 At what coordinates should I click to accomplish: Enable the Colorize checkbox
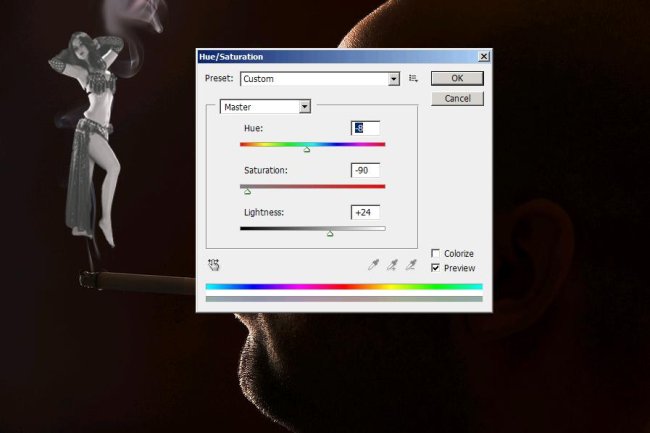(x=435, y=253)
